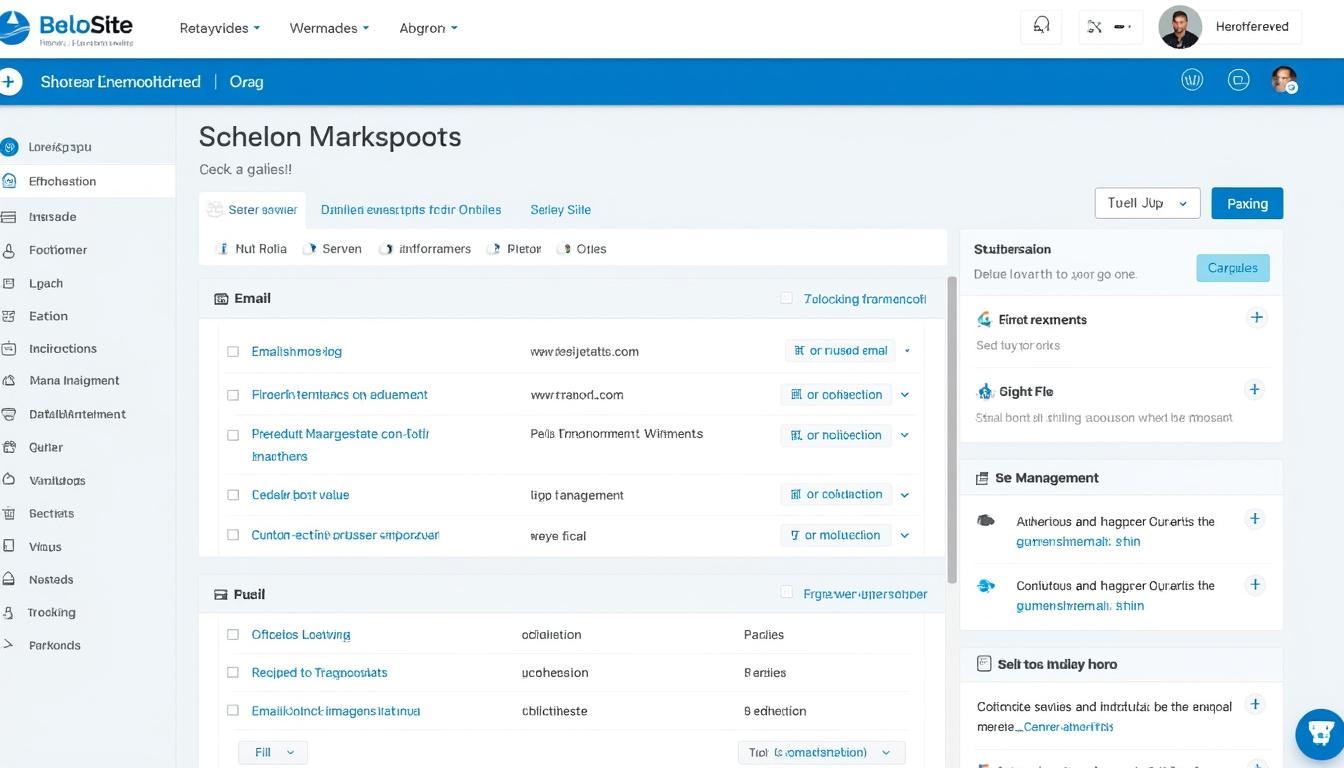This screenshot has width=1344, height=768.
Task: Click the Mana Inaigment sidebar icon
Action: click(9, 381)
